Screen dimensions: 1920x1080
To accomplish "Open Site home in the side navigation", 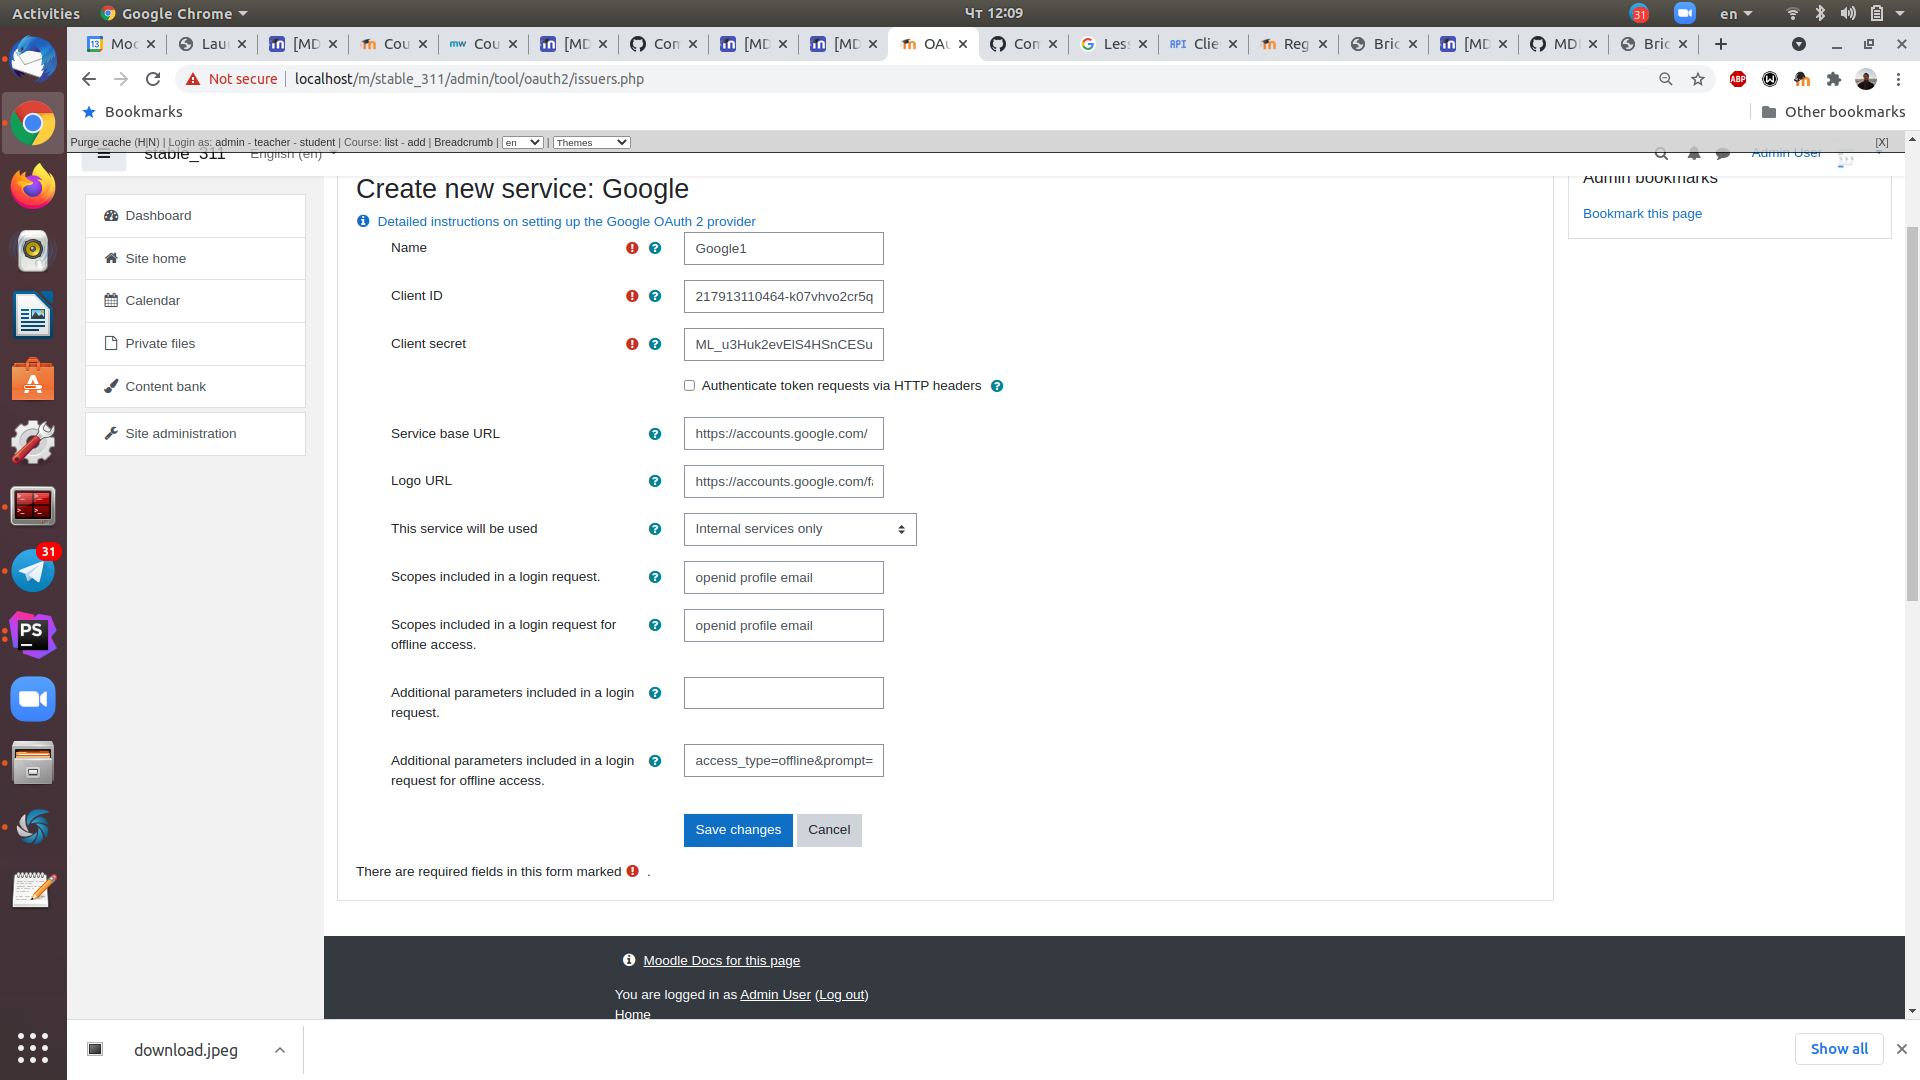I will [195, 259].
